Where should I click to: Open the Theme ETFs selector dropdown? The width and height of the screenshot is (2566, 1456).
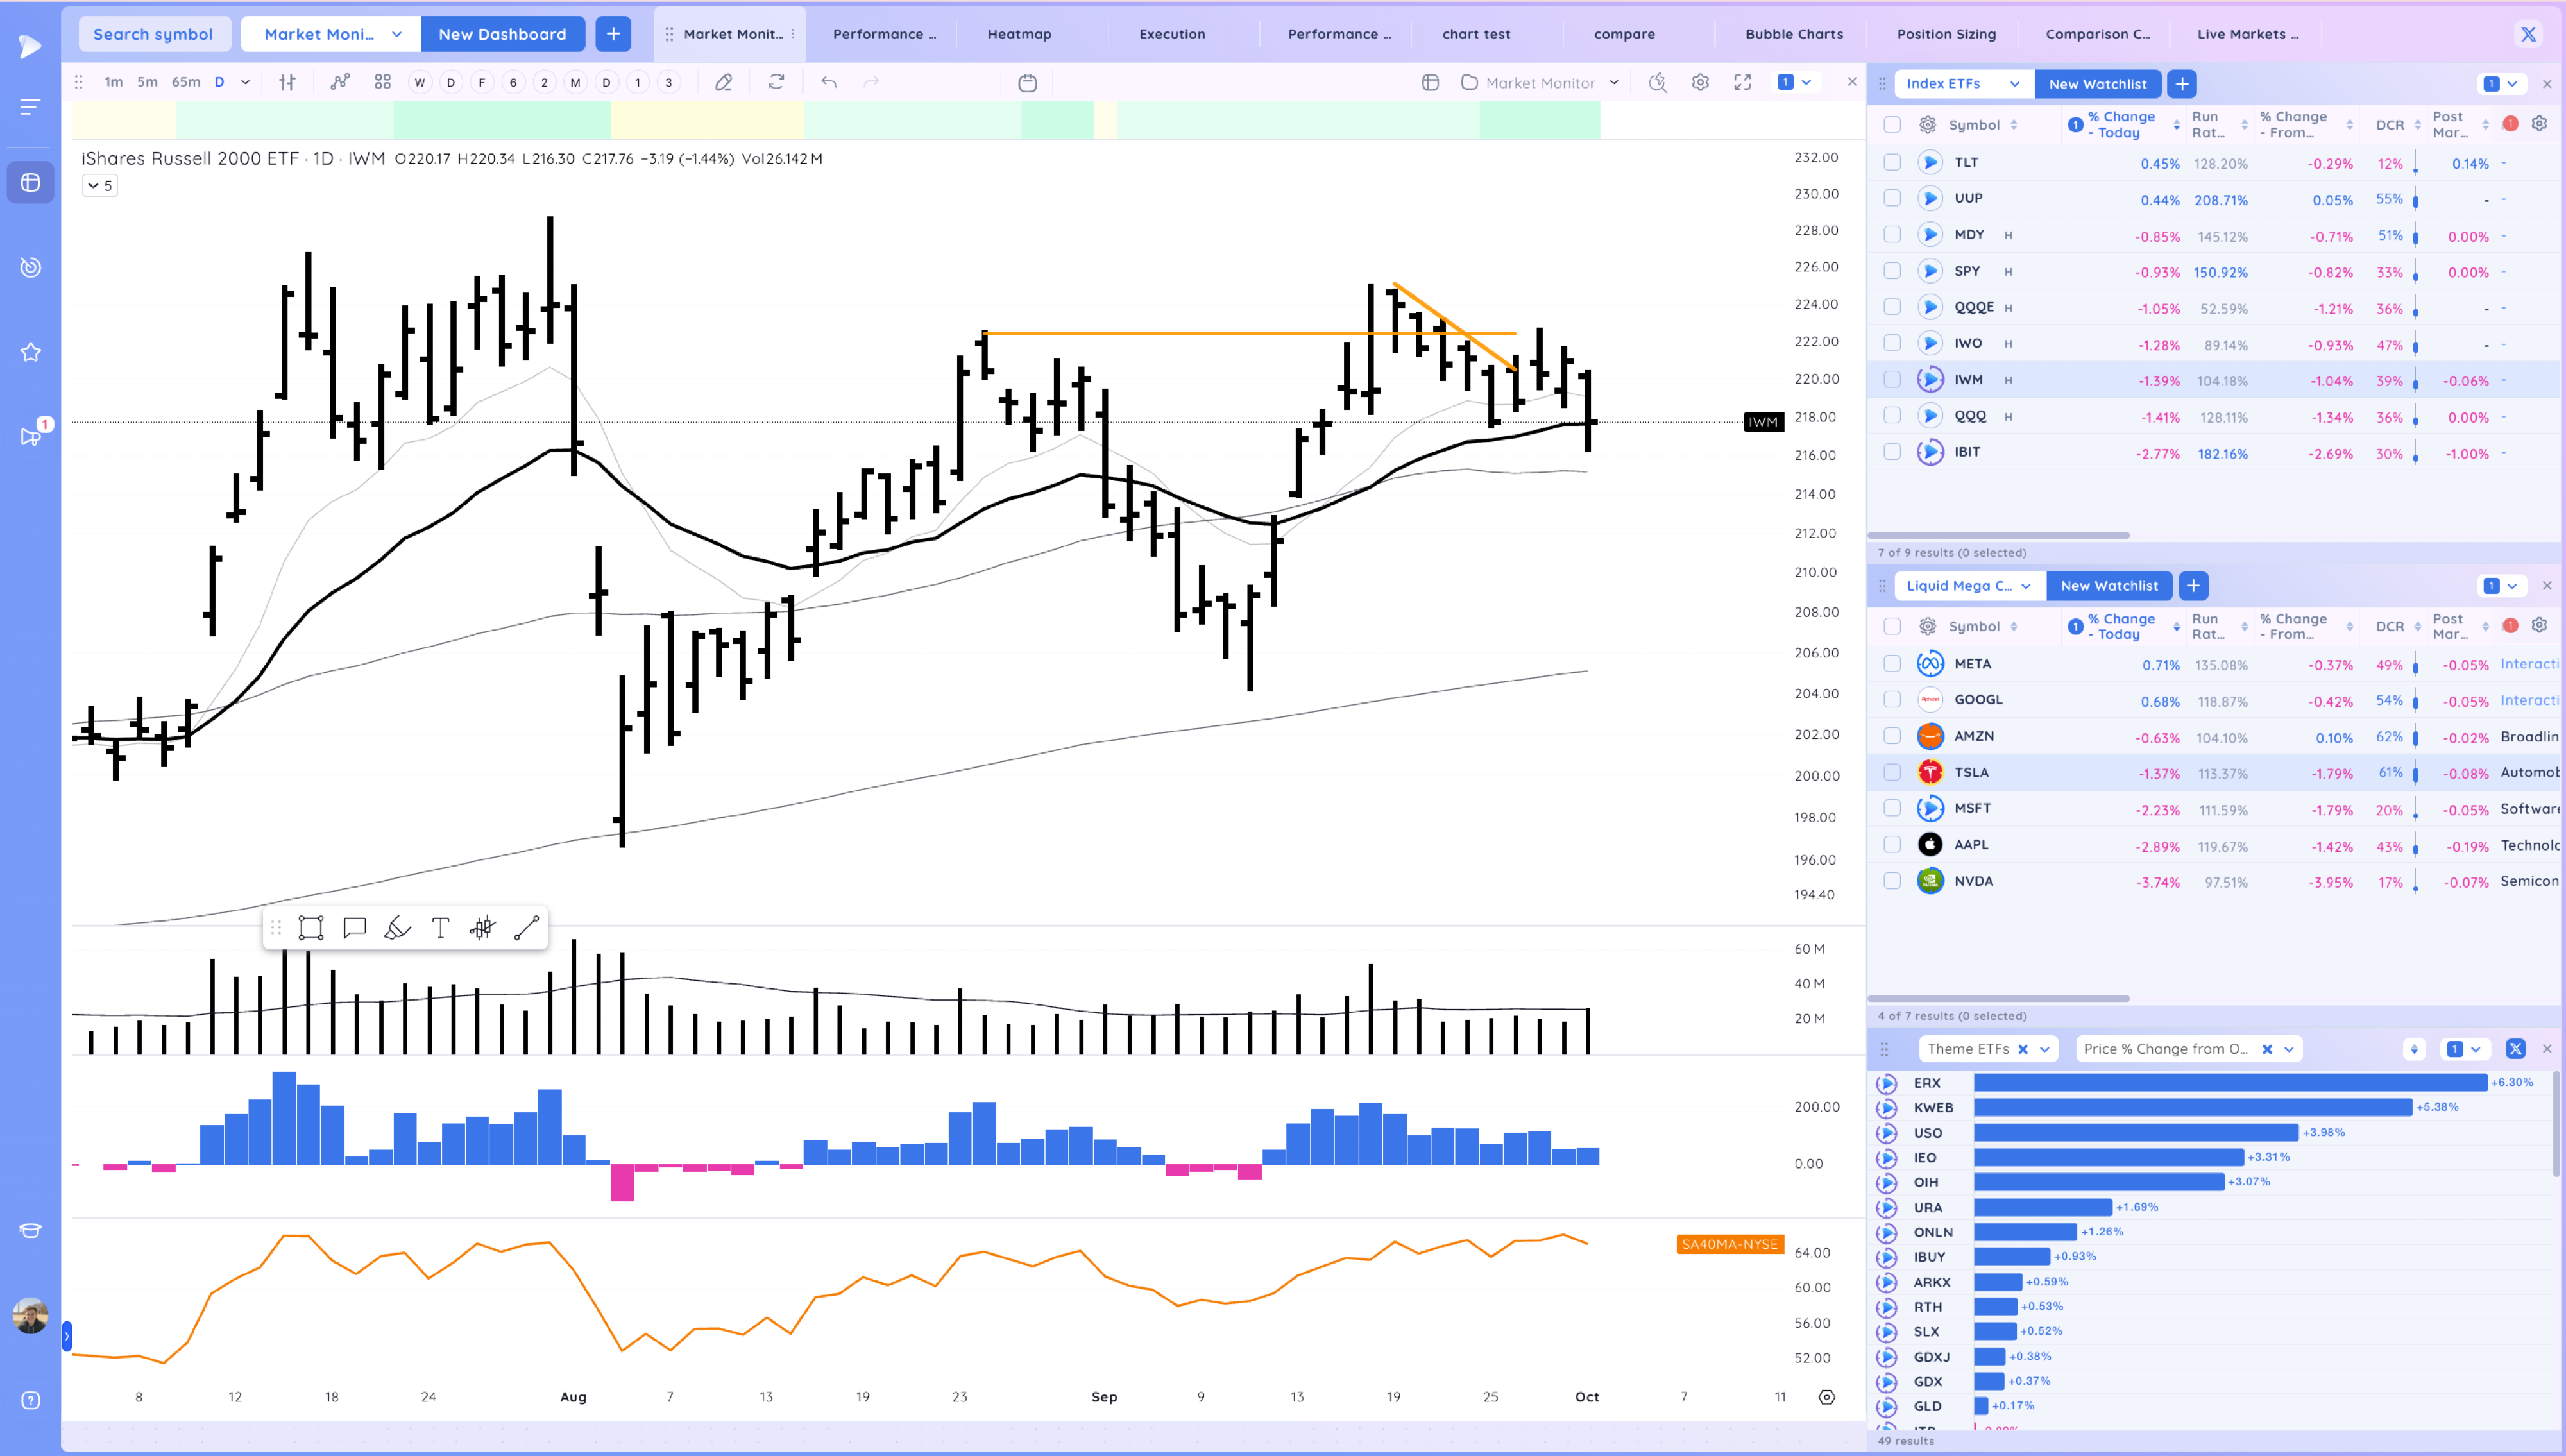pos(2045,1049)
